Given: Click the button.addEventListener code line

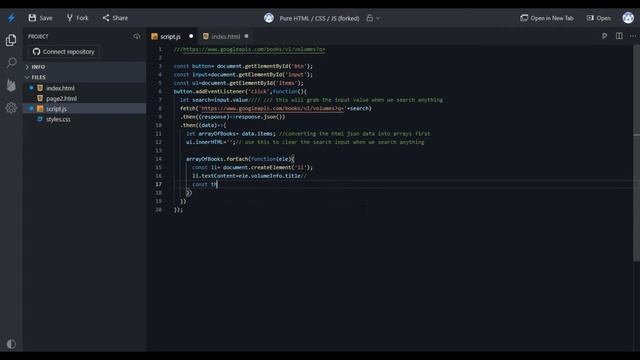Looking at the screenshot, I should 240,91.
